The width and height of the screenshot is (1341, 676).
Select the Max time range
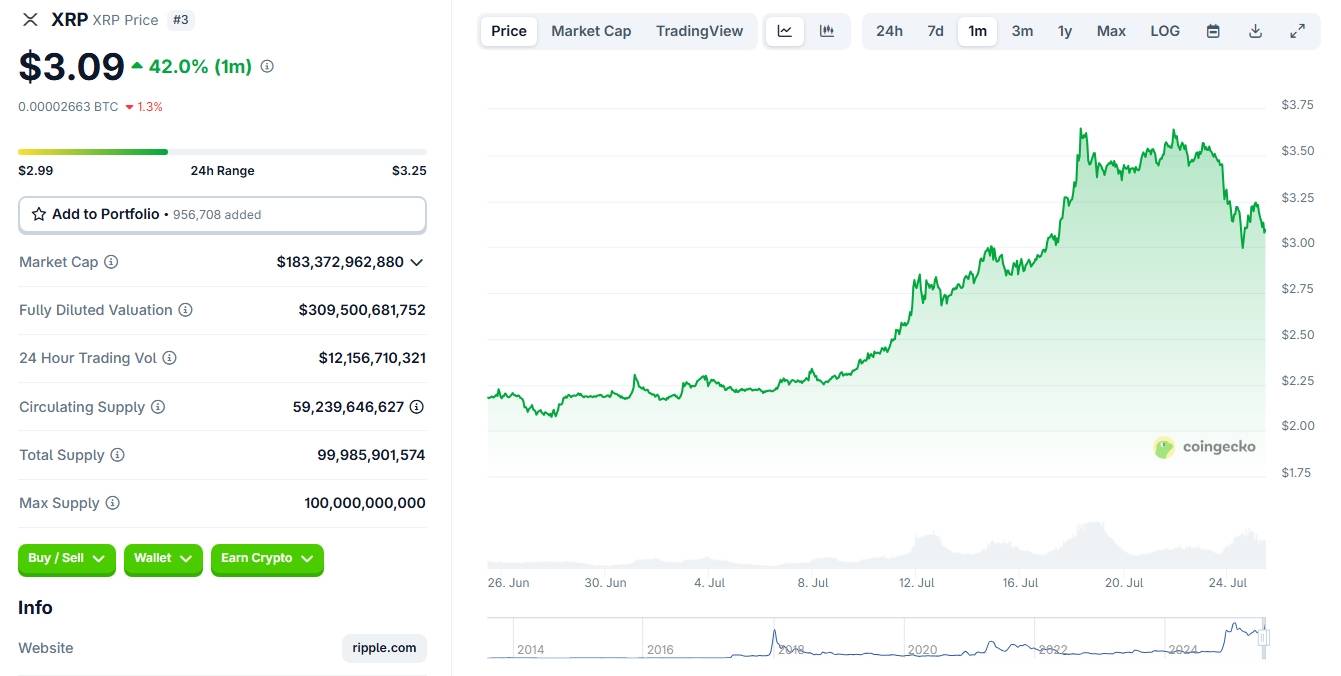[1111, 31]
